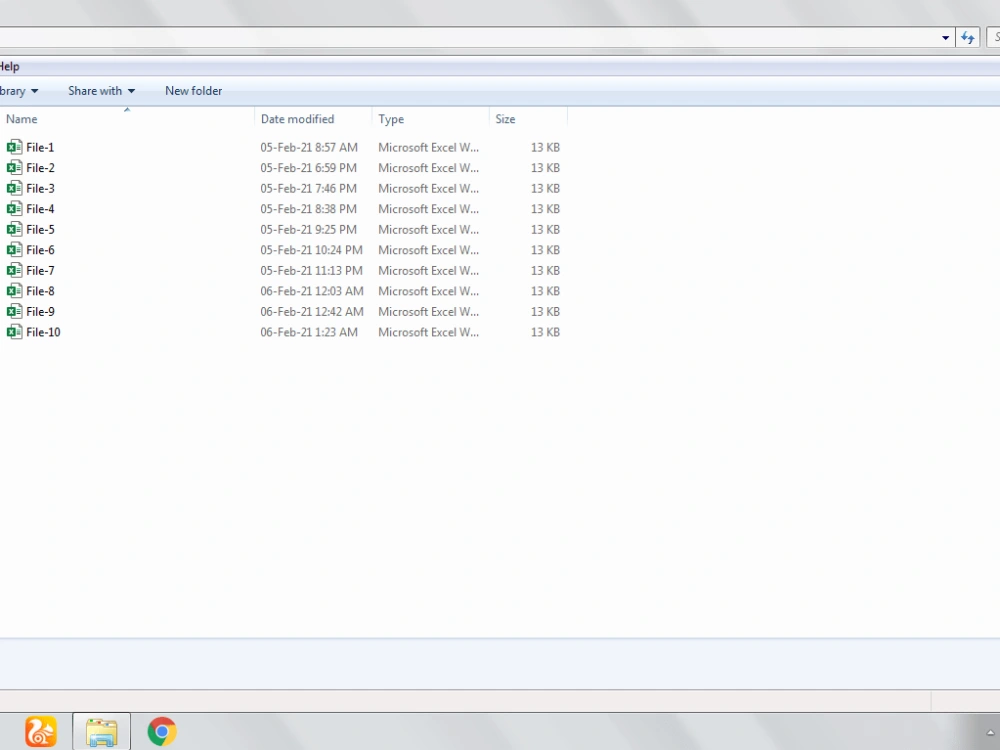
Task: Click the 13 KB size of File-2
Action: [545, 168]
